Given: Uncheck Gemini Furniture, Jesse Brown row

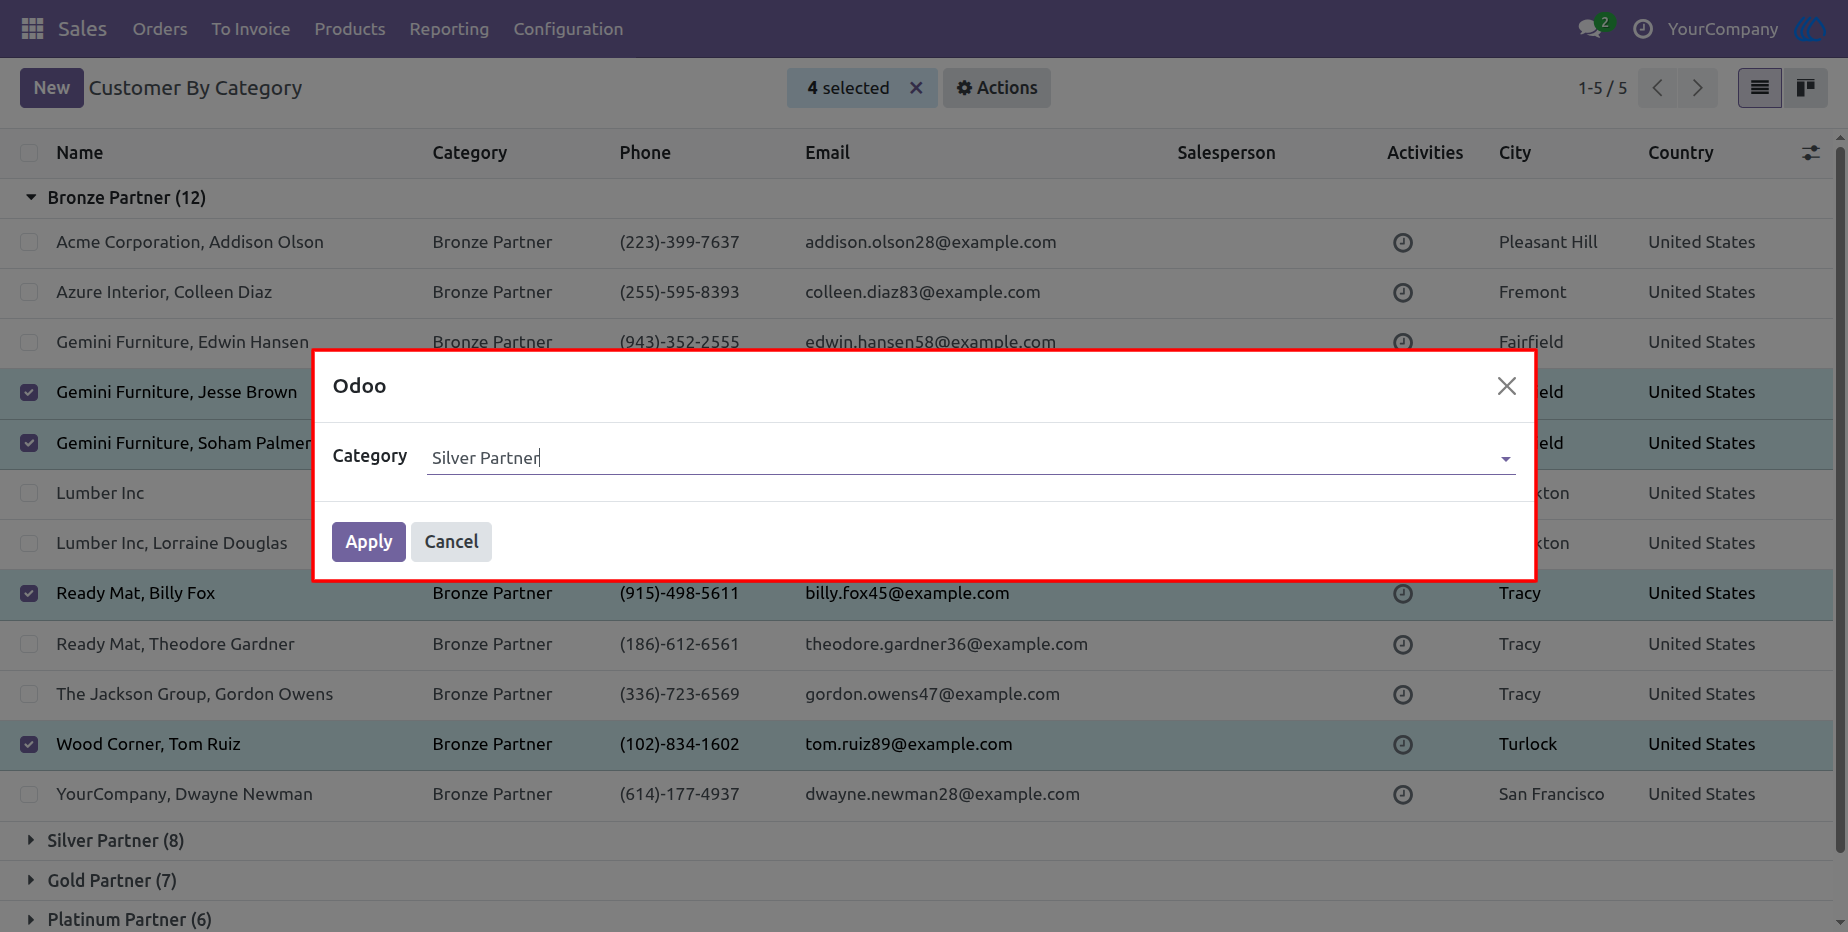Looking at the screenshot, I should 29,392.
